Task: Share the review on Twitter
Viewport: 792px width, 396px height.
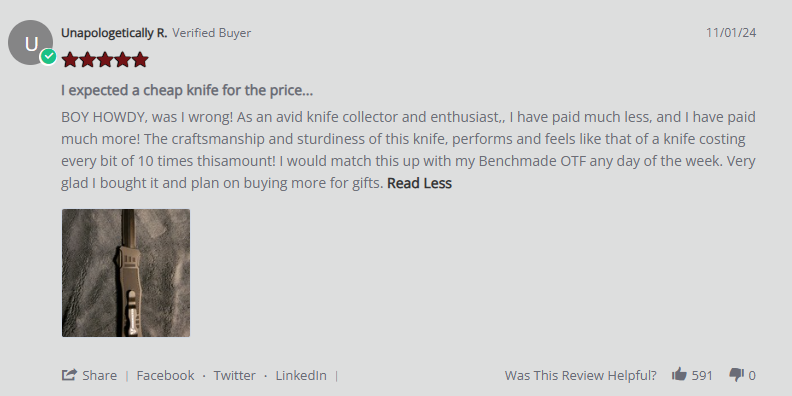Action: pos(234,375)
